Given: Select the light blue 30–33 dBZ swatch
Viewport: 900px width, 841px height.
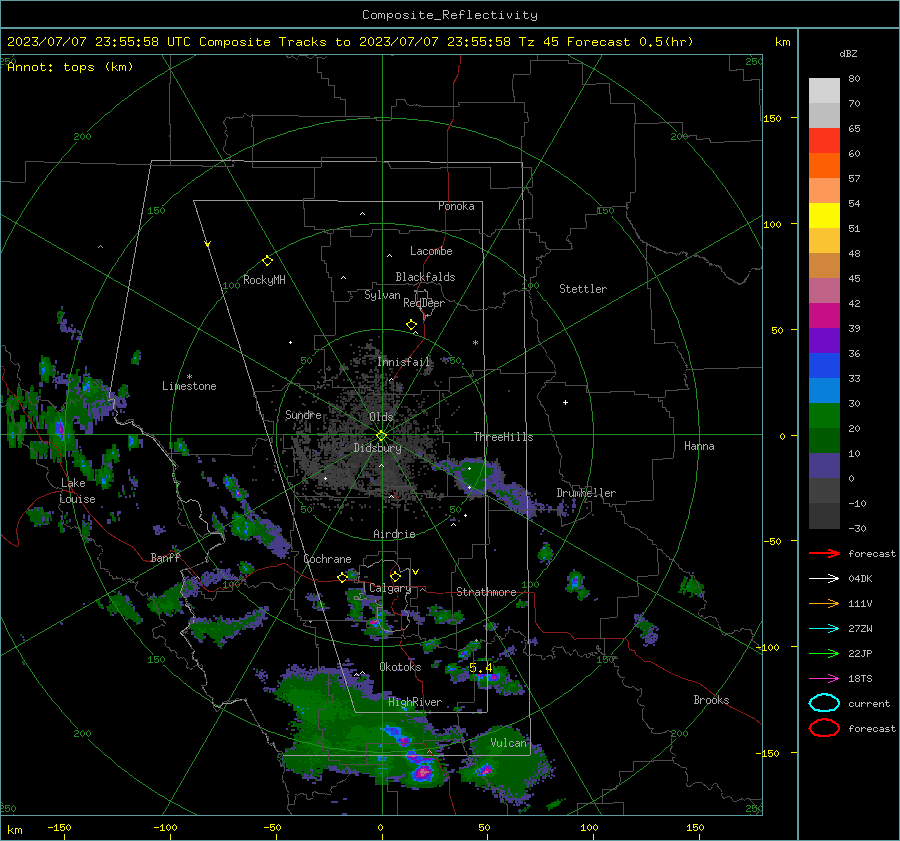Looking at the screenshot, I should pos(824,391).
